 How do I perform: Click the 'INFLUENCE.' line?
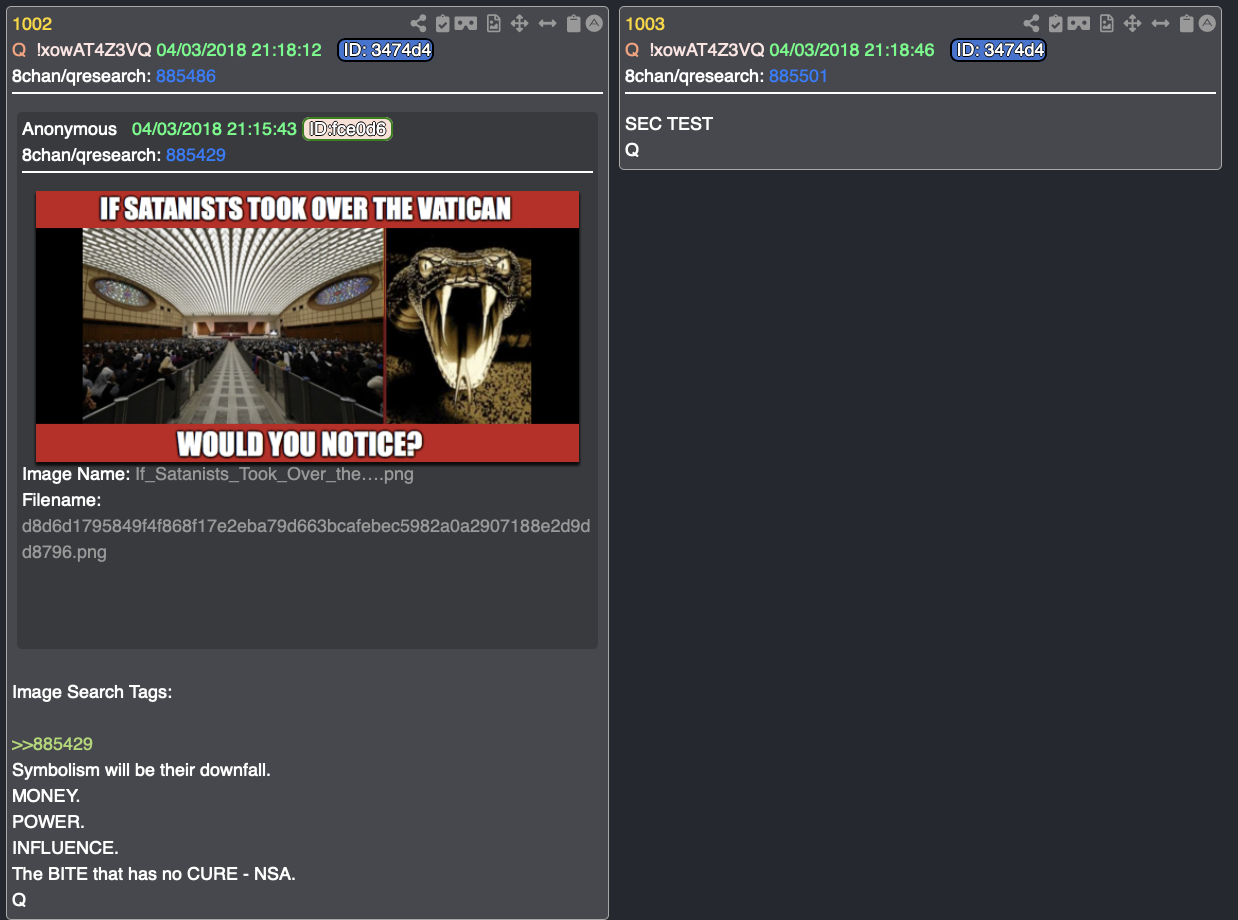(65, 848)
